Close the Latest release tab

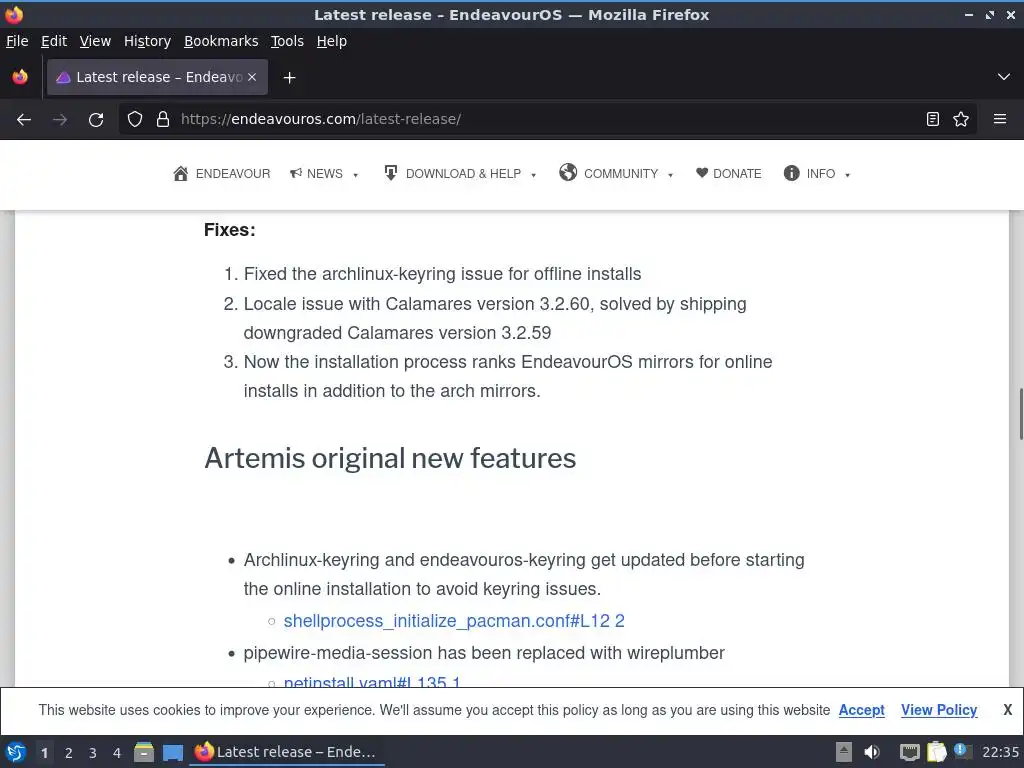(x=252, y=77)
